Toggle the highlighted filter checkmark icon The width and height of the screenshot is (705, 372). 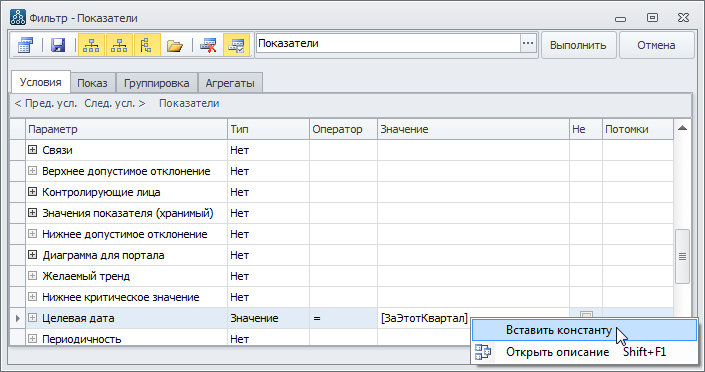point(236,45)
